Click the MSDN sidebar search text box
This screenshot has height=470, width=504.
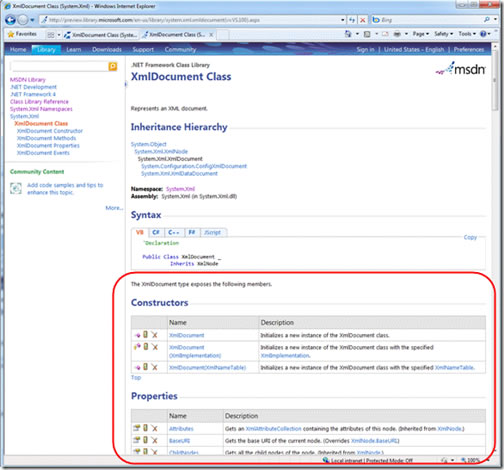pyautogui.click(x=59, y=66)
